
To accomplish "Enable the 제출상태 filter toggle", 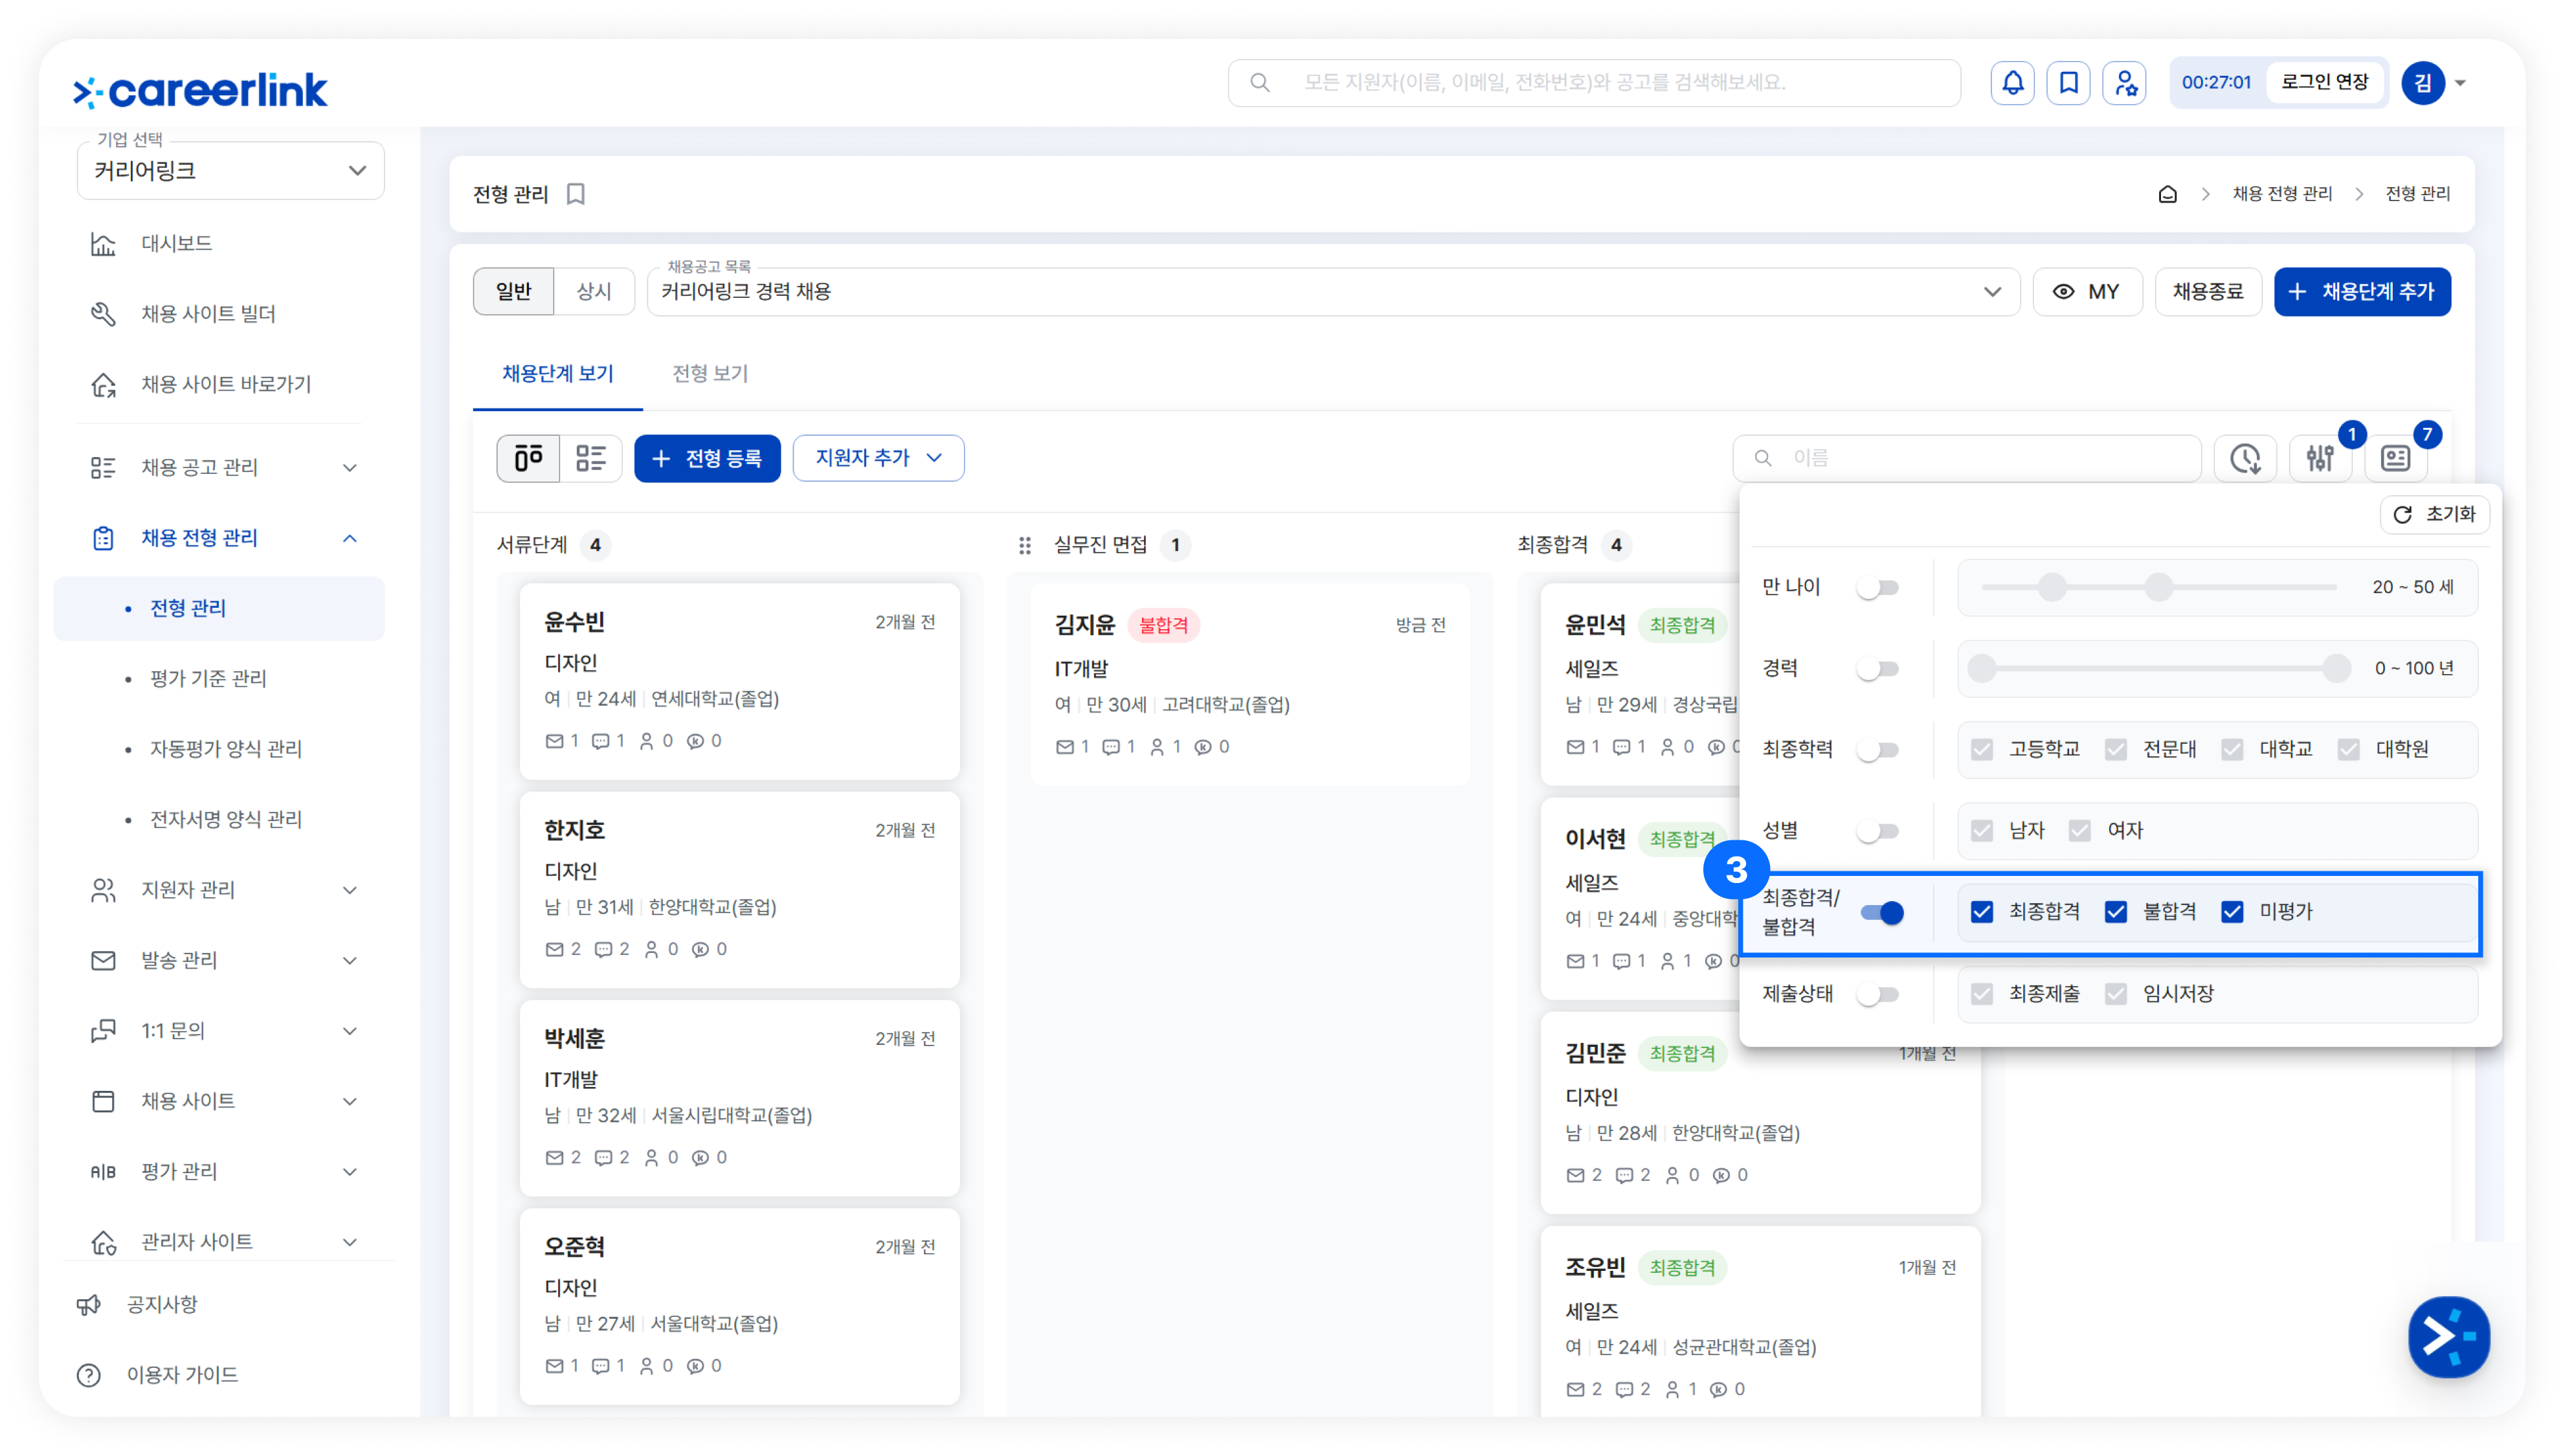I will click(1878, 994).
